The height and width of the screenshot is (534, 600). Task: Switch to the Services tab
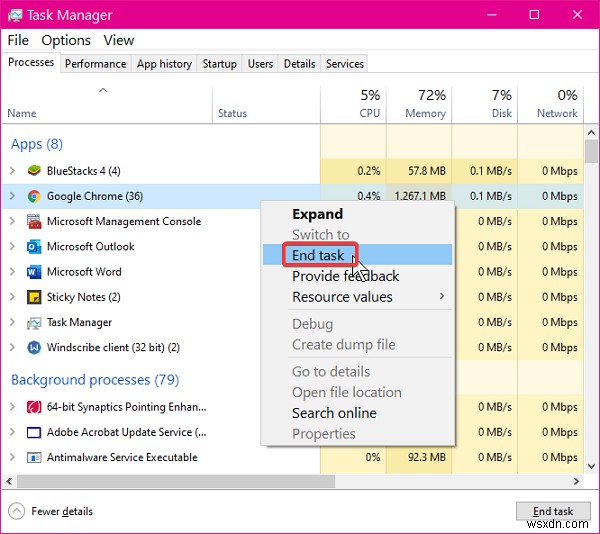(x=345, y=64)
